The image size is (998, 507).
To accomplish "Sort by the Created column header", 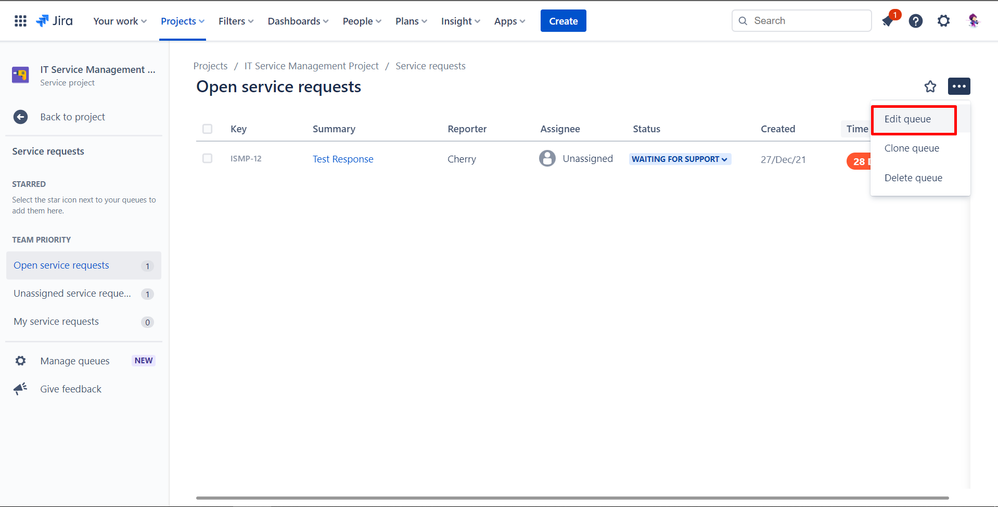I will [x=778, y=129].
